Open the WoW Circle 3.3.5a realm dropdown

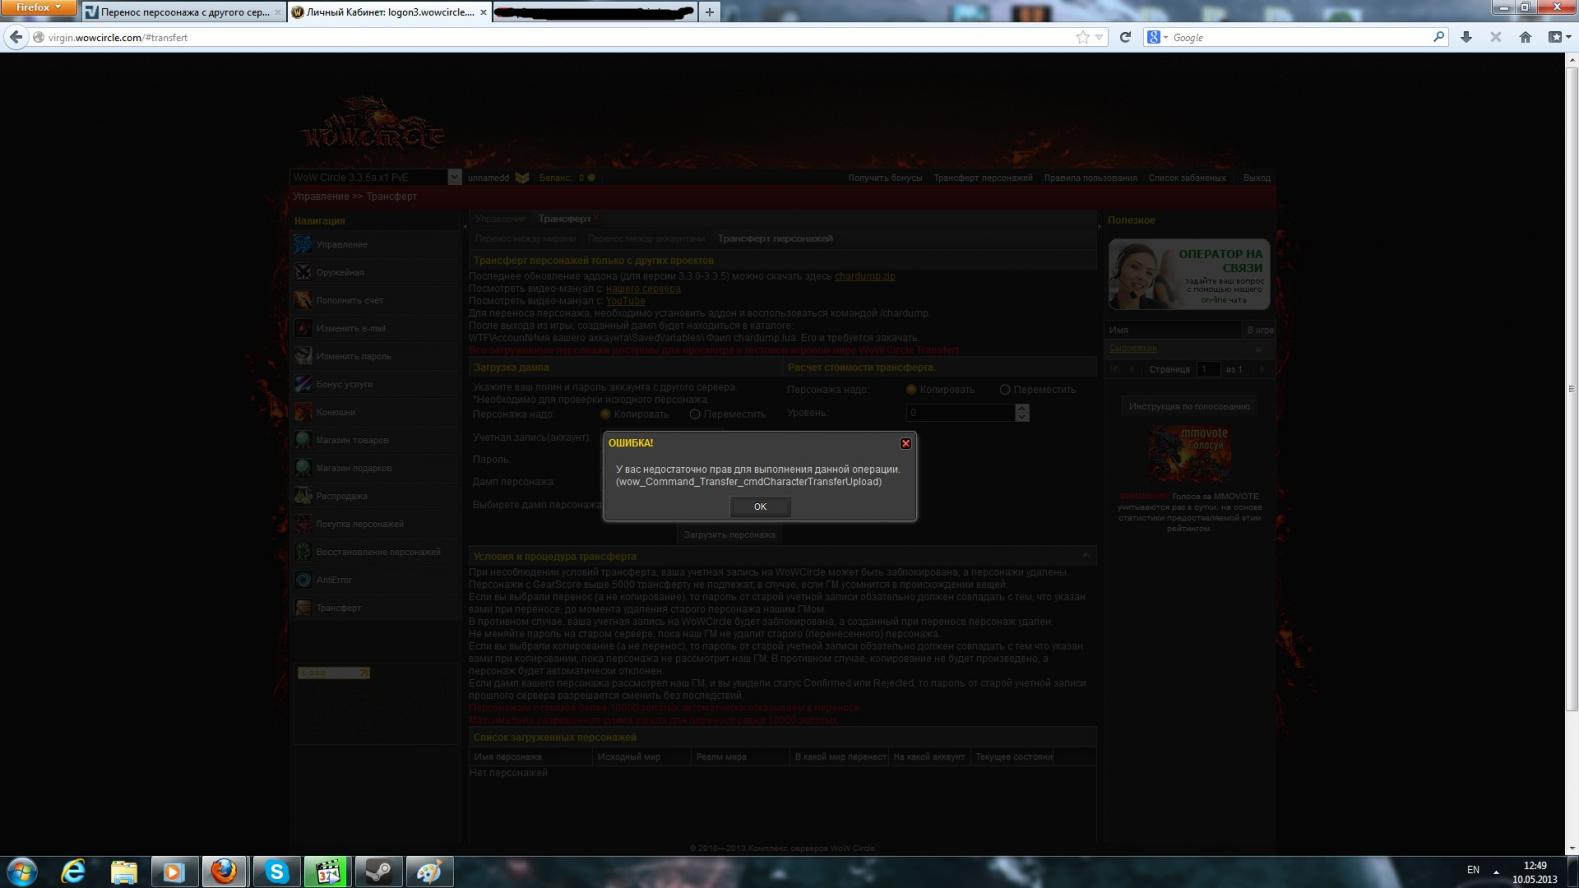454,178
